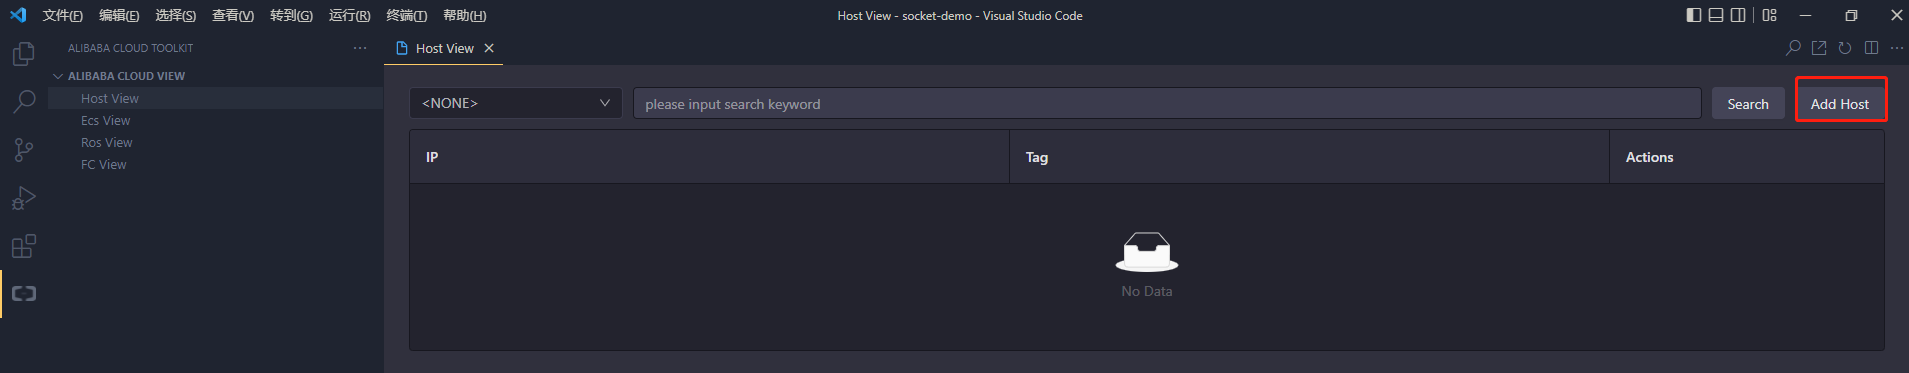
Task: Click the split editor icon
Action: pos(1871,48)
